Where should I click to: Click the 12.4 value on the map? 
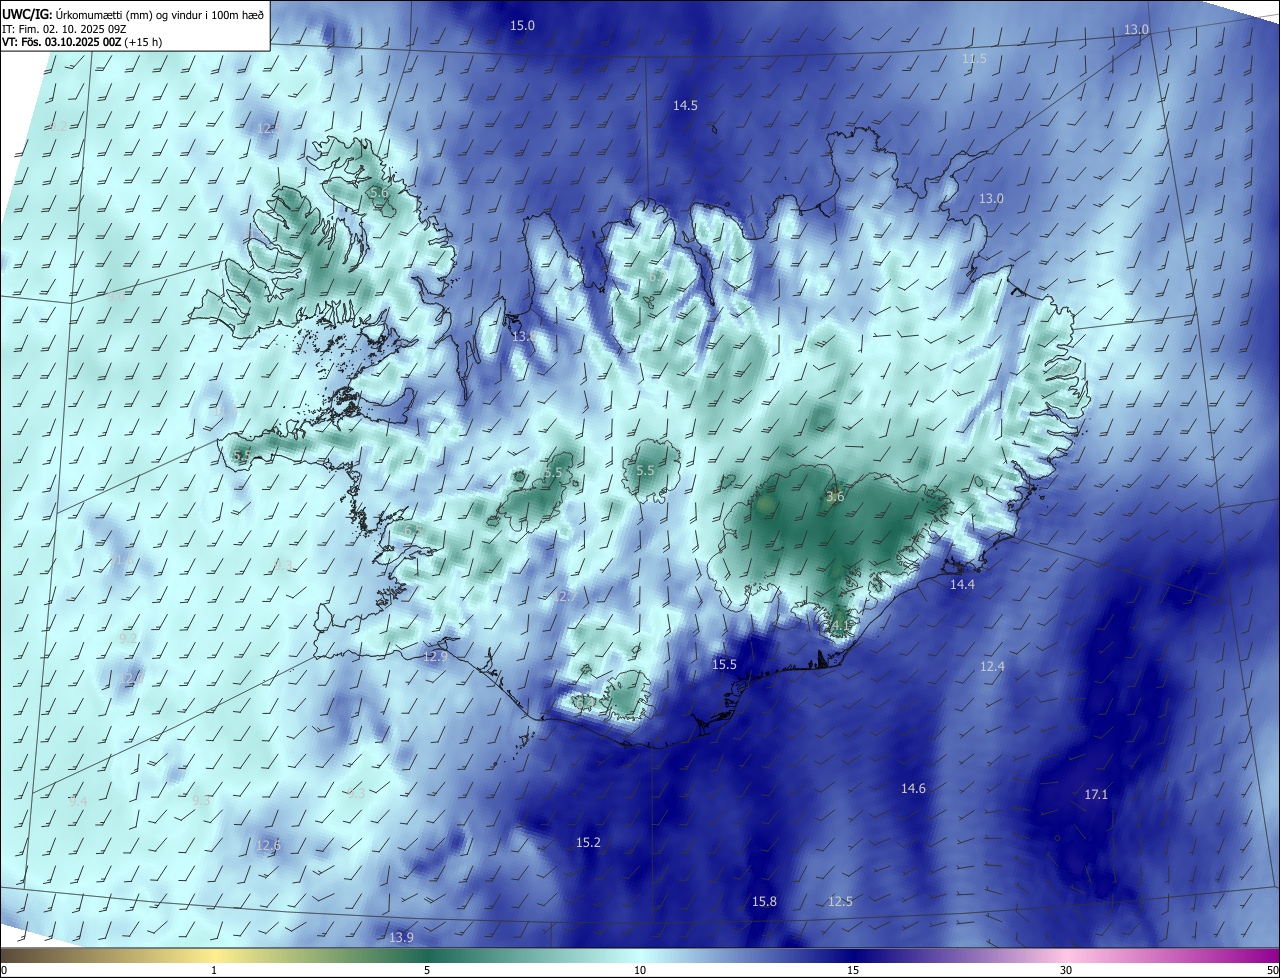(x=992, y=666)
